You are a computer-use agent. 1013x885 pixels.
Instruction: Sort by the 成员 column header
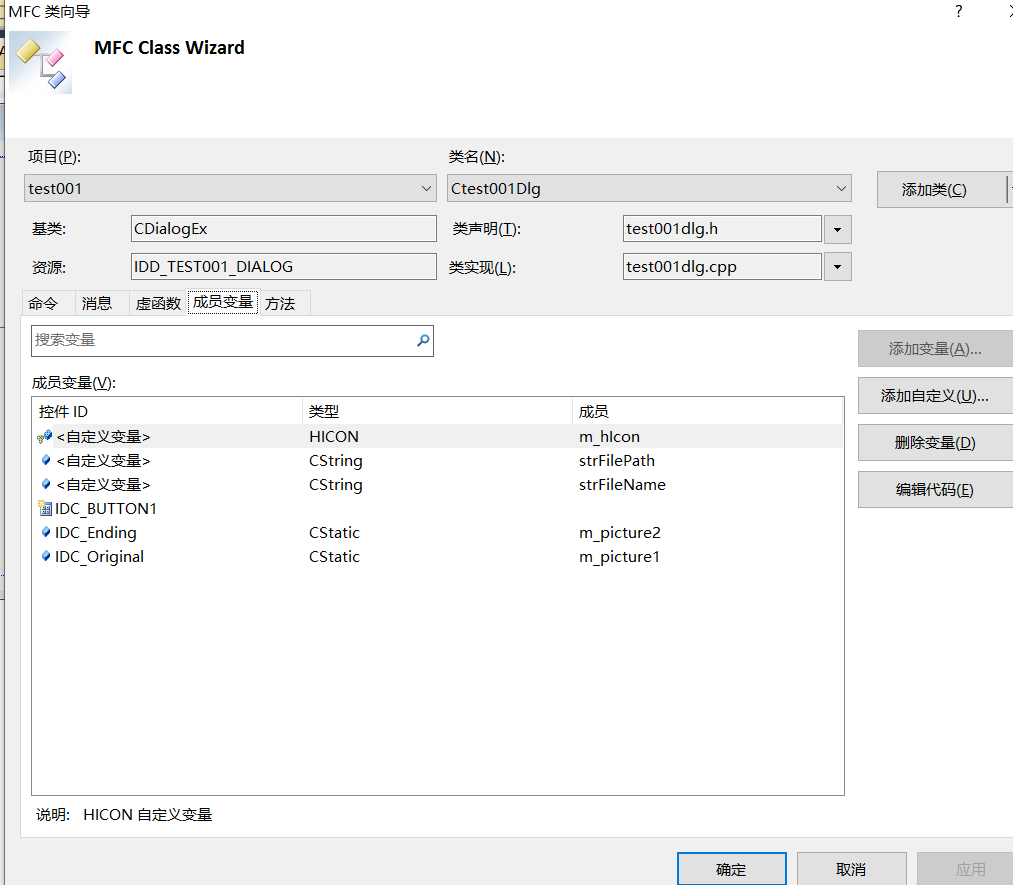point(707,411)
